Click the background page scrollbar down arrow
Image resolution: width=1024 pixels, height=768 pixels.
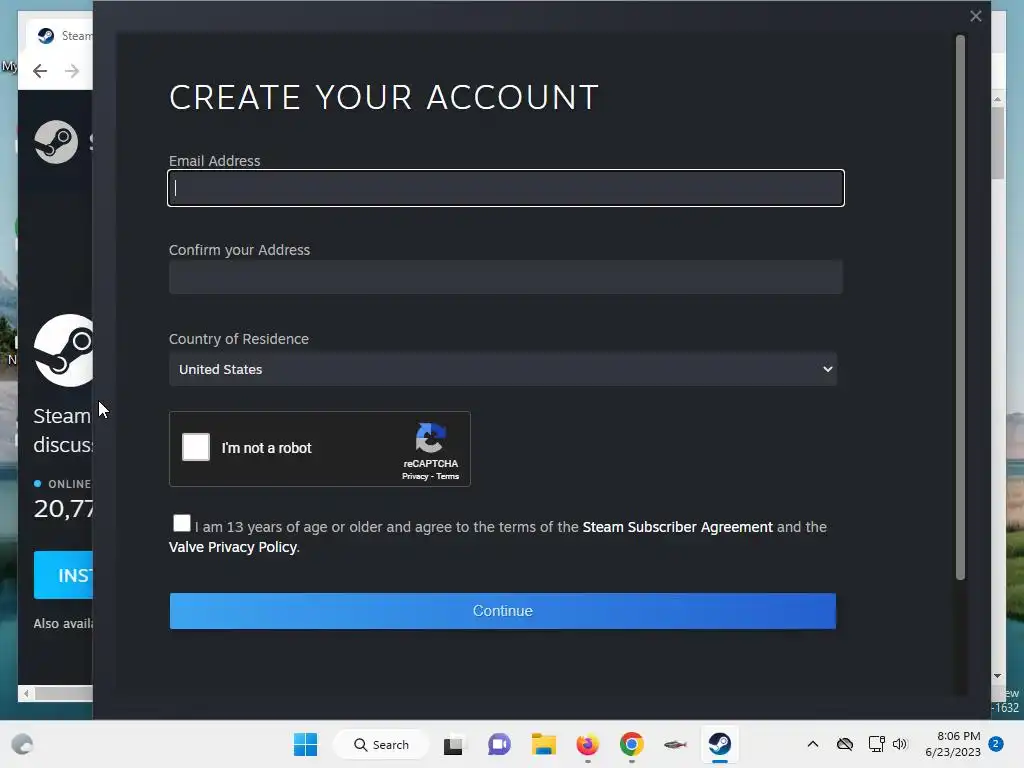tap(997, 676)
